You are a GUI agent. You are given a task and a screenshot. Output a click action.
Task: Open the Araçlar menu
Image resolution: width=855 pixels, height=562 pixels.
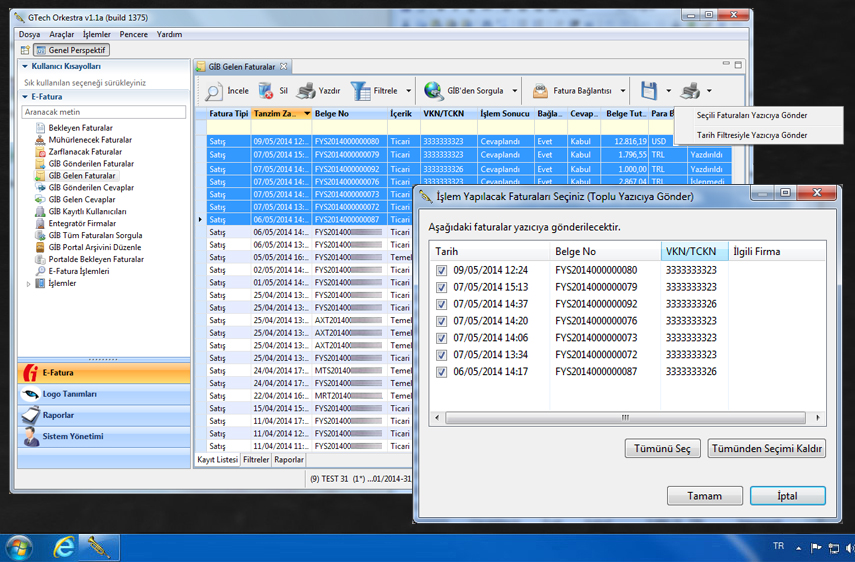coord(62,34)
